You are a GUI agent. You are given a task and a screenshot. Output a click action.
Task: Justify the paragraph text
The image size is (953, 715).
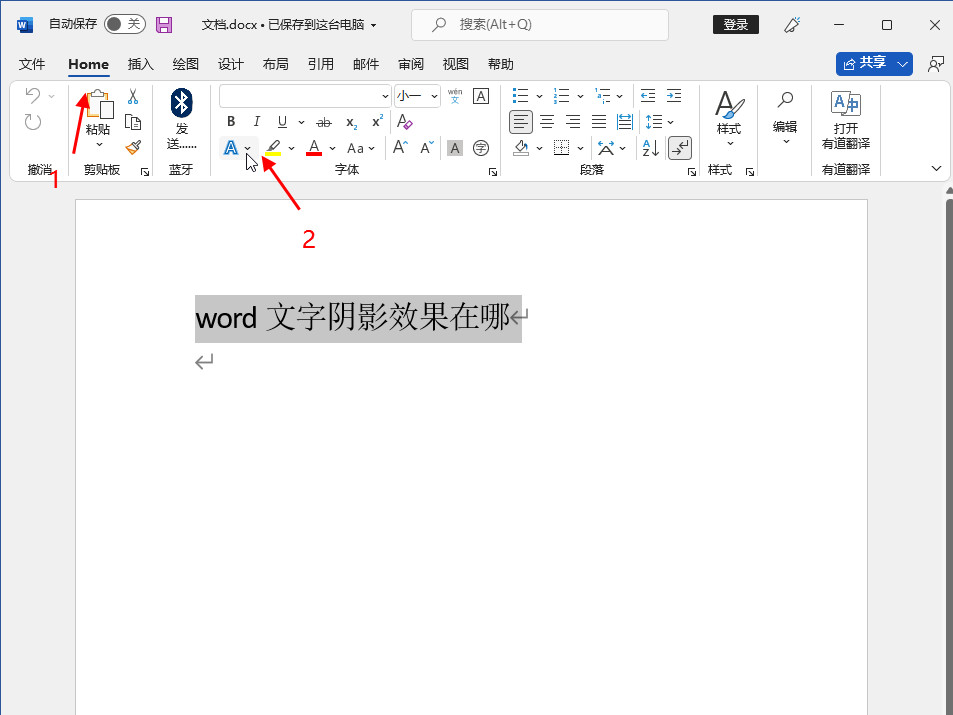coord(599,122)
